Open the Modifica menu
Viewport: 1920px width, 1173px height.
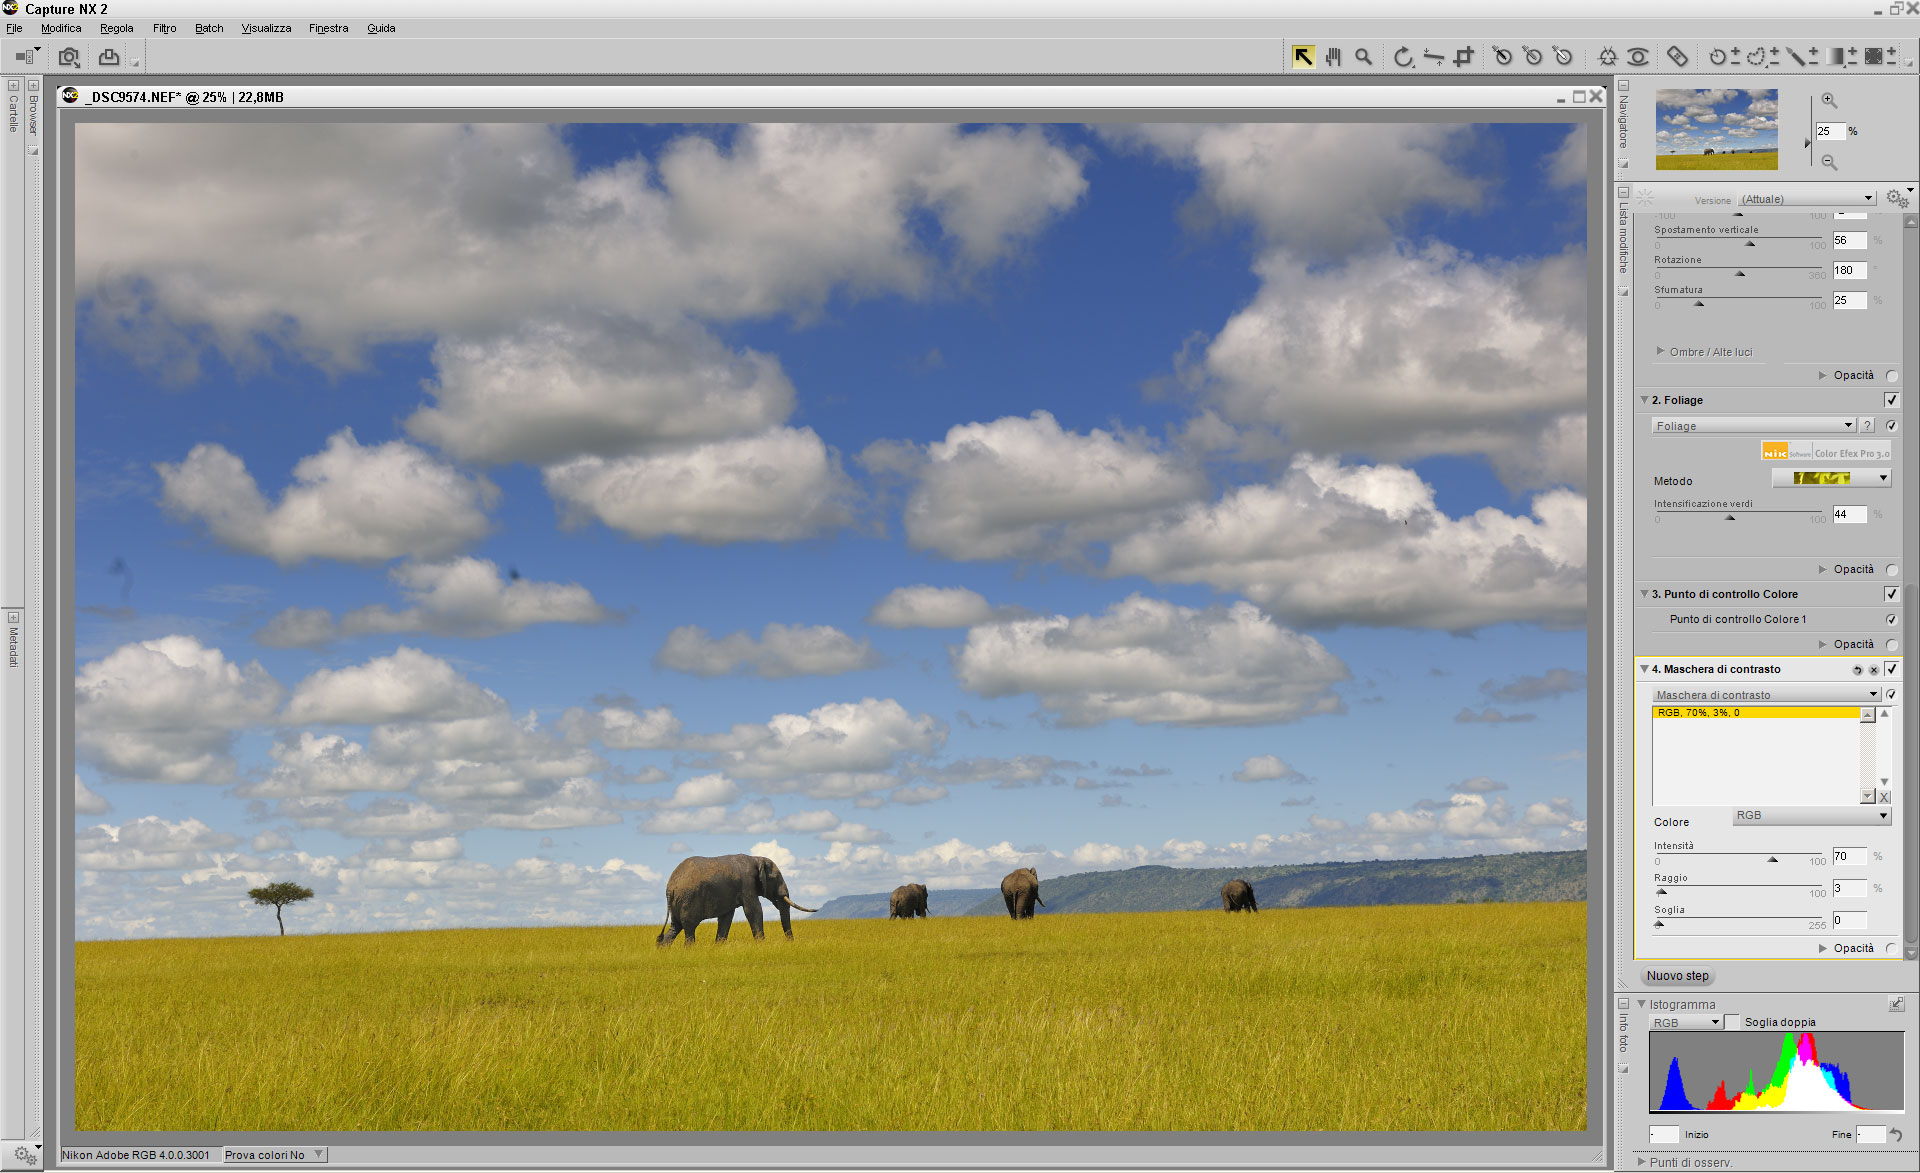pyautogui.click(x=61, y=28)
